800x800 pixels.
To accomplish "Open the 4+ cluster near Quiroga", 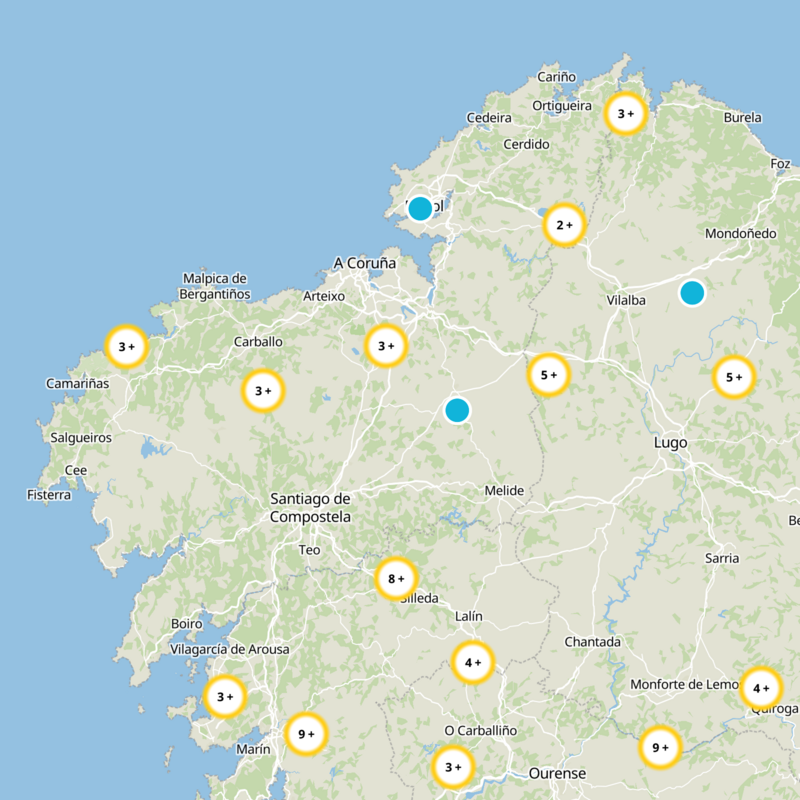I will coord(760,688).
